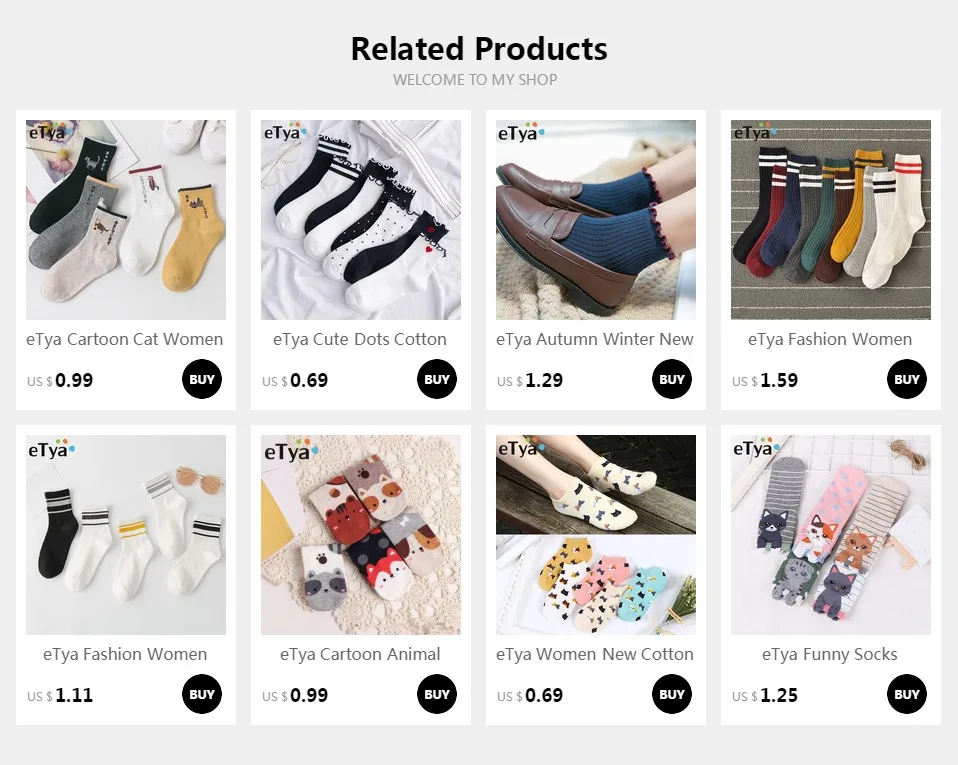Open the cartoon cat socks product image
Screen dimensions: 958x765
126,220
